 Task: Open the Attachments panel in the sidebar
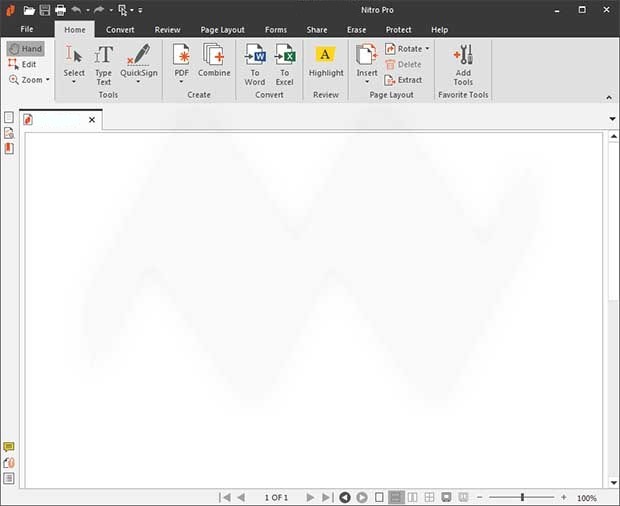point(9,463)
